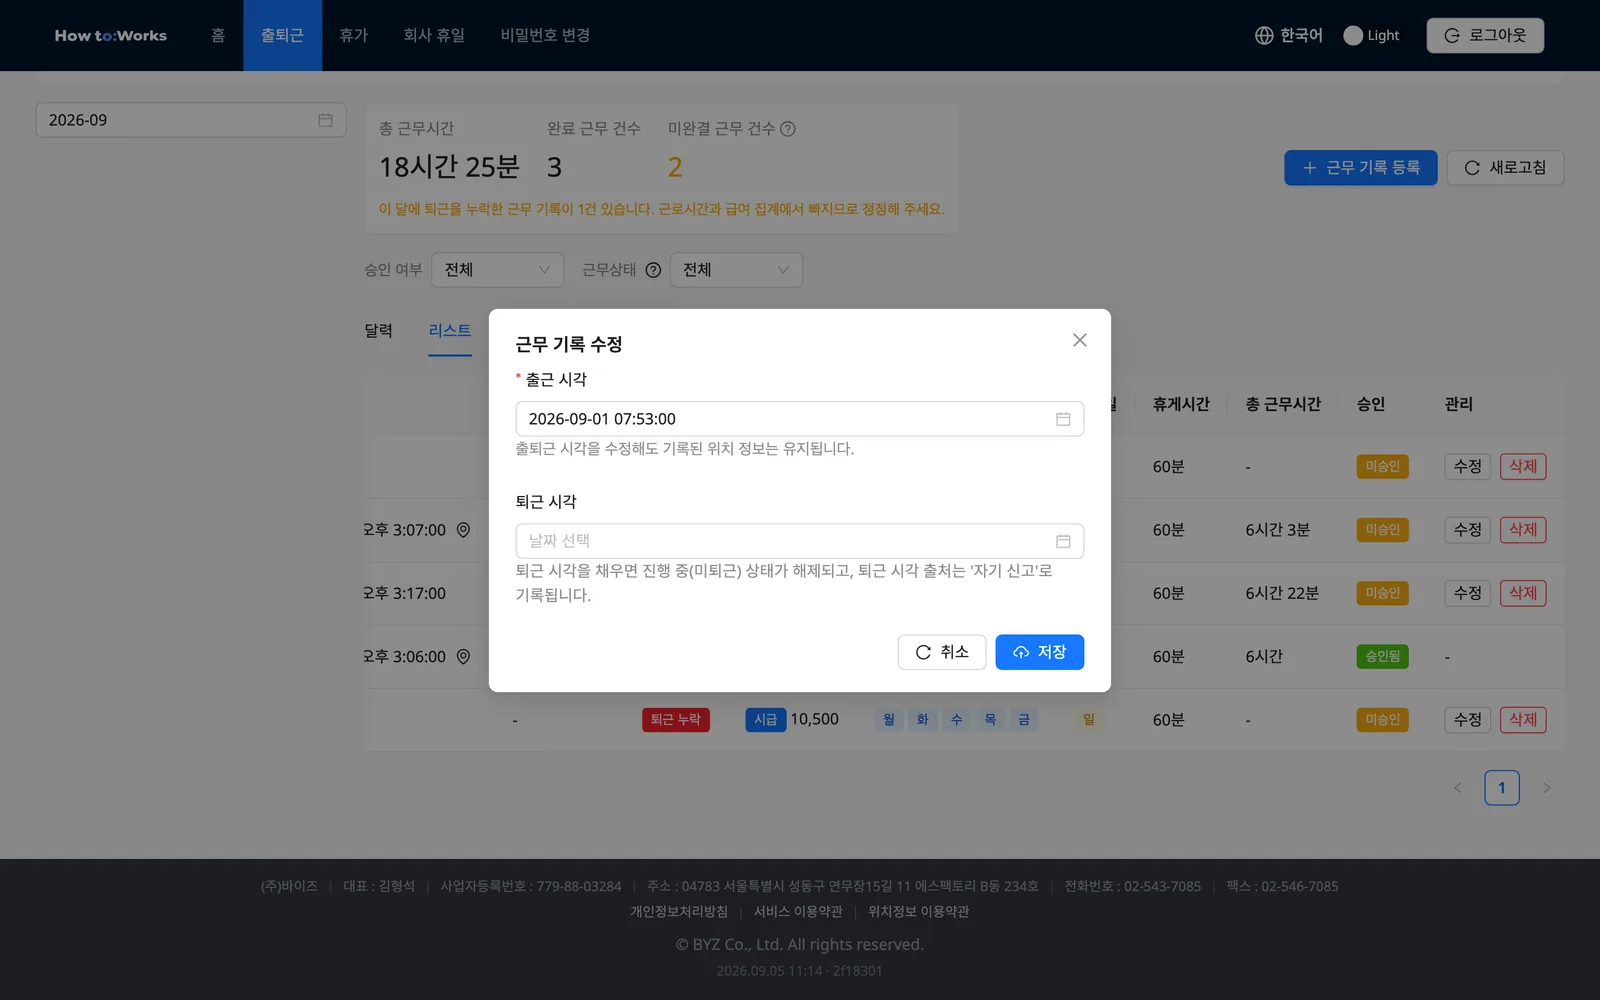
Task: Delete the 퇴근 누락 row
Action: [1523, 720]
